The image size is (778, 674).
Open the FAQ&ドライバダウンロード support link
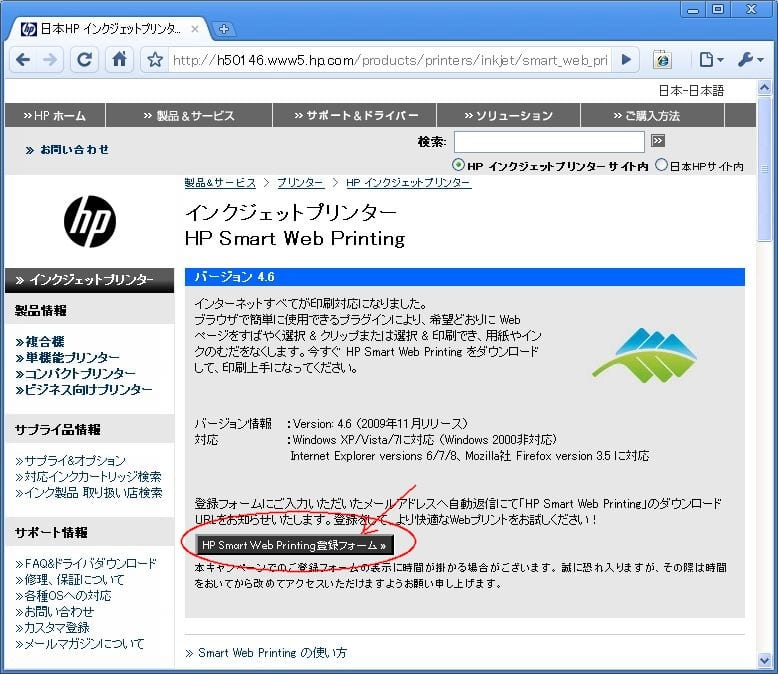click(86, 564)
